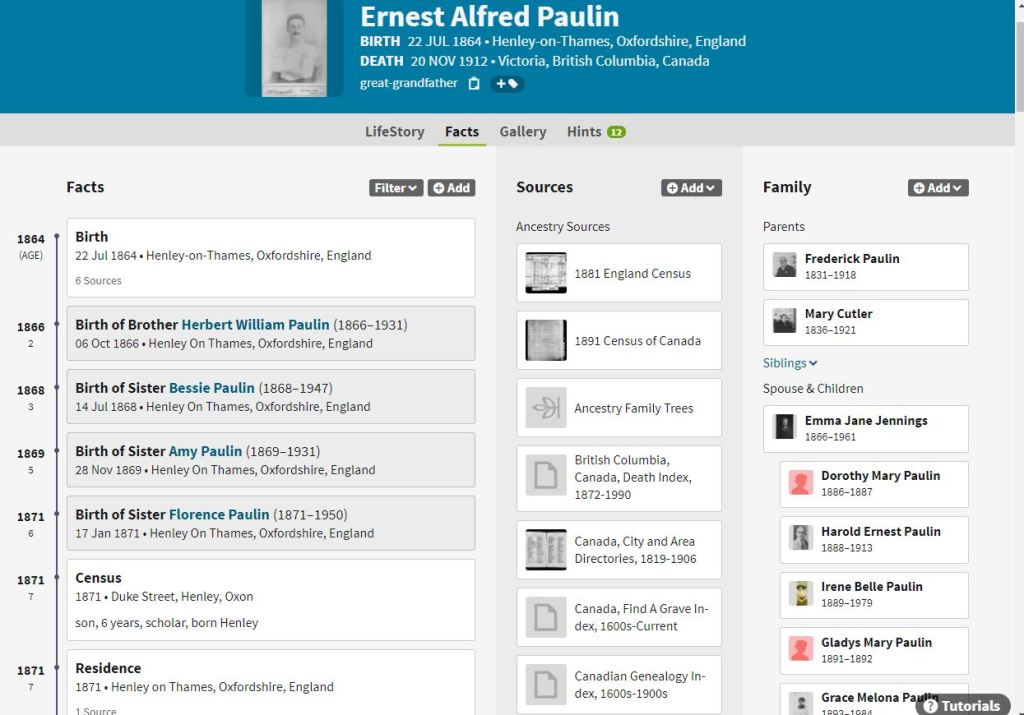1024x715 pixels.
Task: Open the Hints tab with 12 hints
Action: [595, 132]
